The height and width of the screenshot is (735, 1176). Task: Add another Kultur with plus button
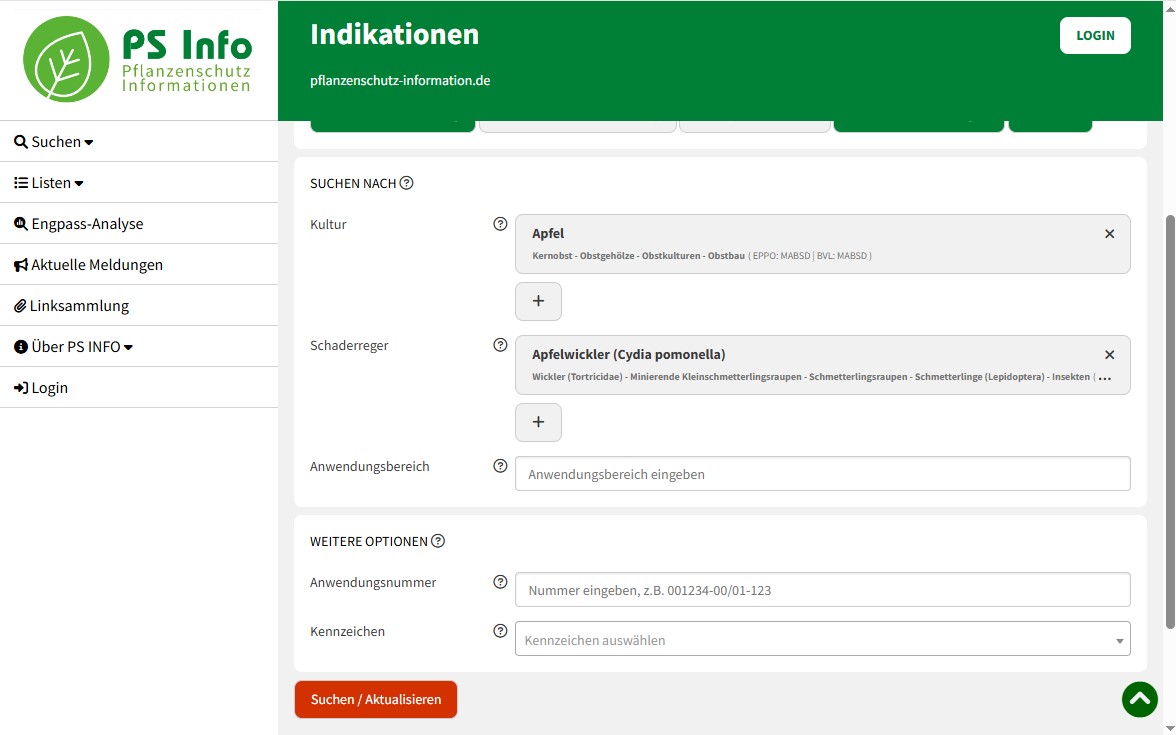pyautogui.click(x=538, y=301)
